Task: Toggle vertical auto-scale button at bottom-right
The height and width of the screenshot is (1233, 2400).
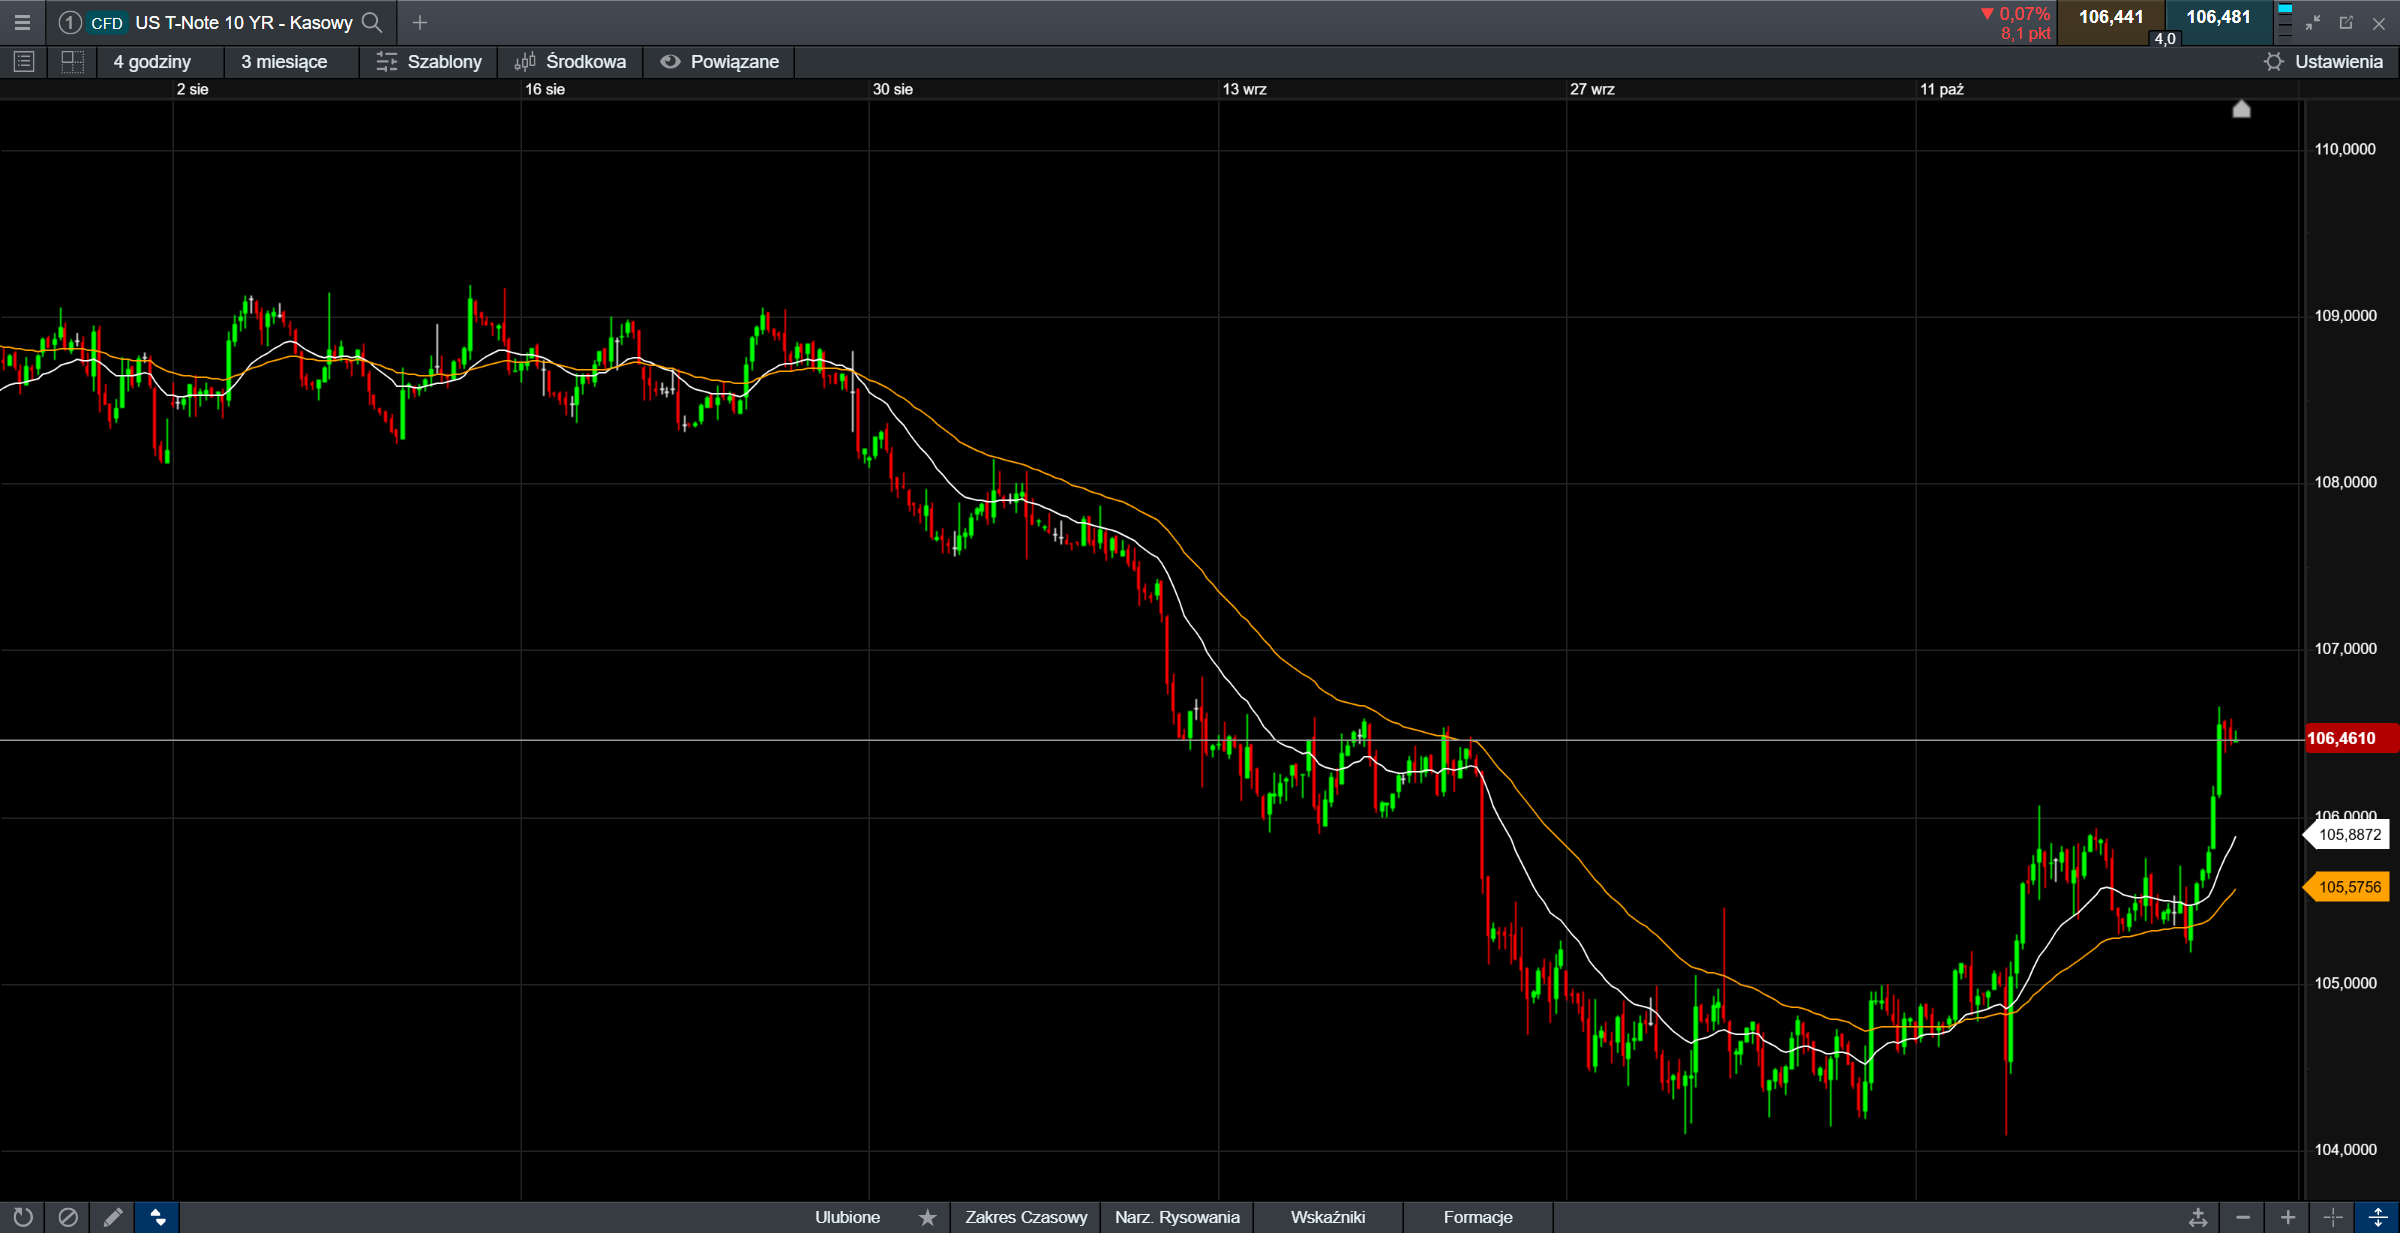Action: [2378, 1217]
